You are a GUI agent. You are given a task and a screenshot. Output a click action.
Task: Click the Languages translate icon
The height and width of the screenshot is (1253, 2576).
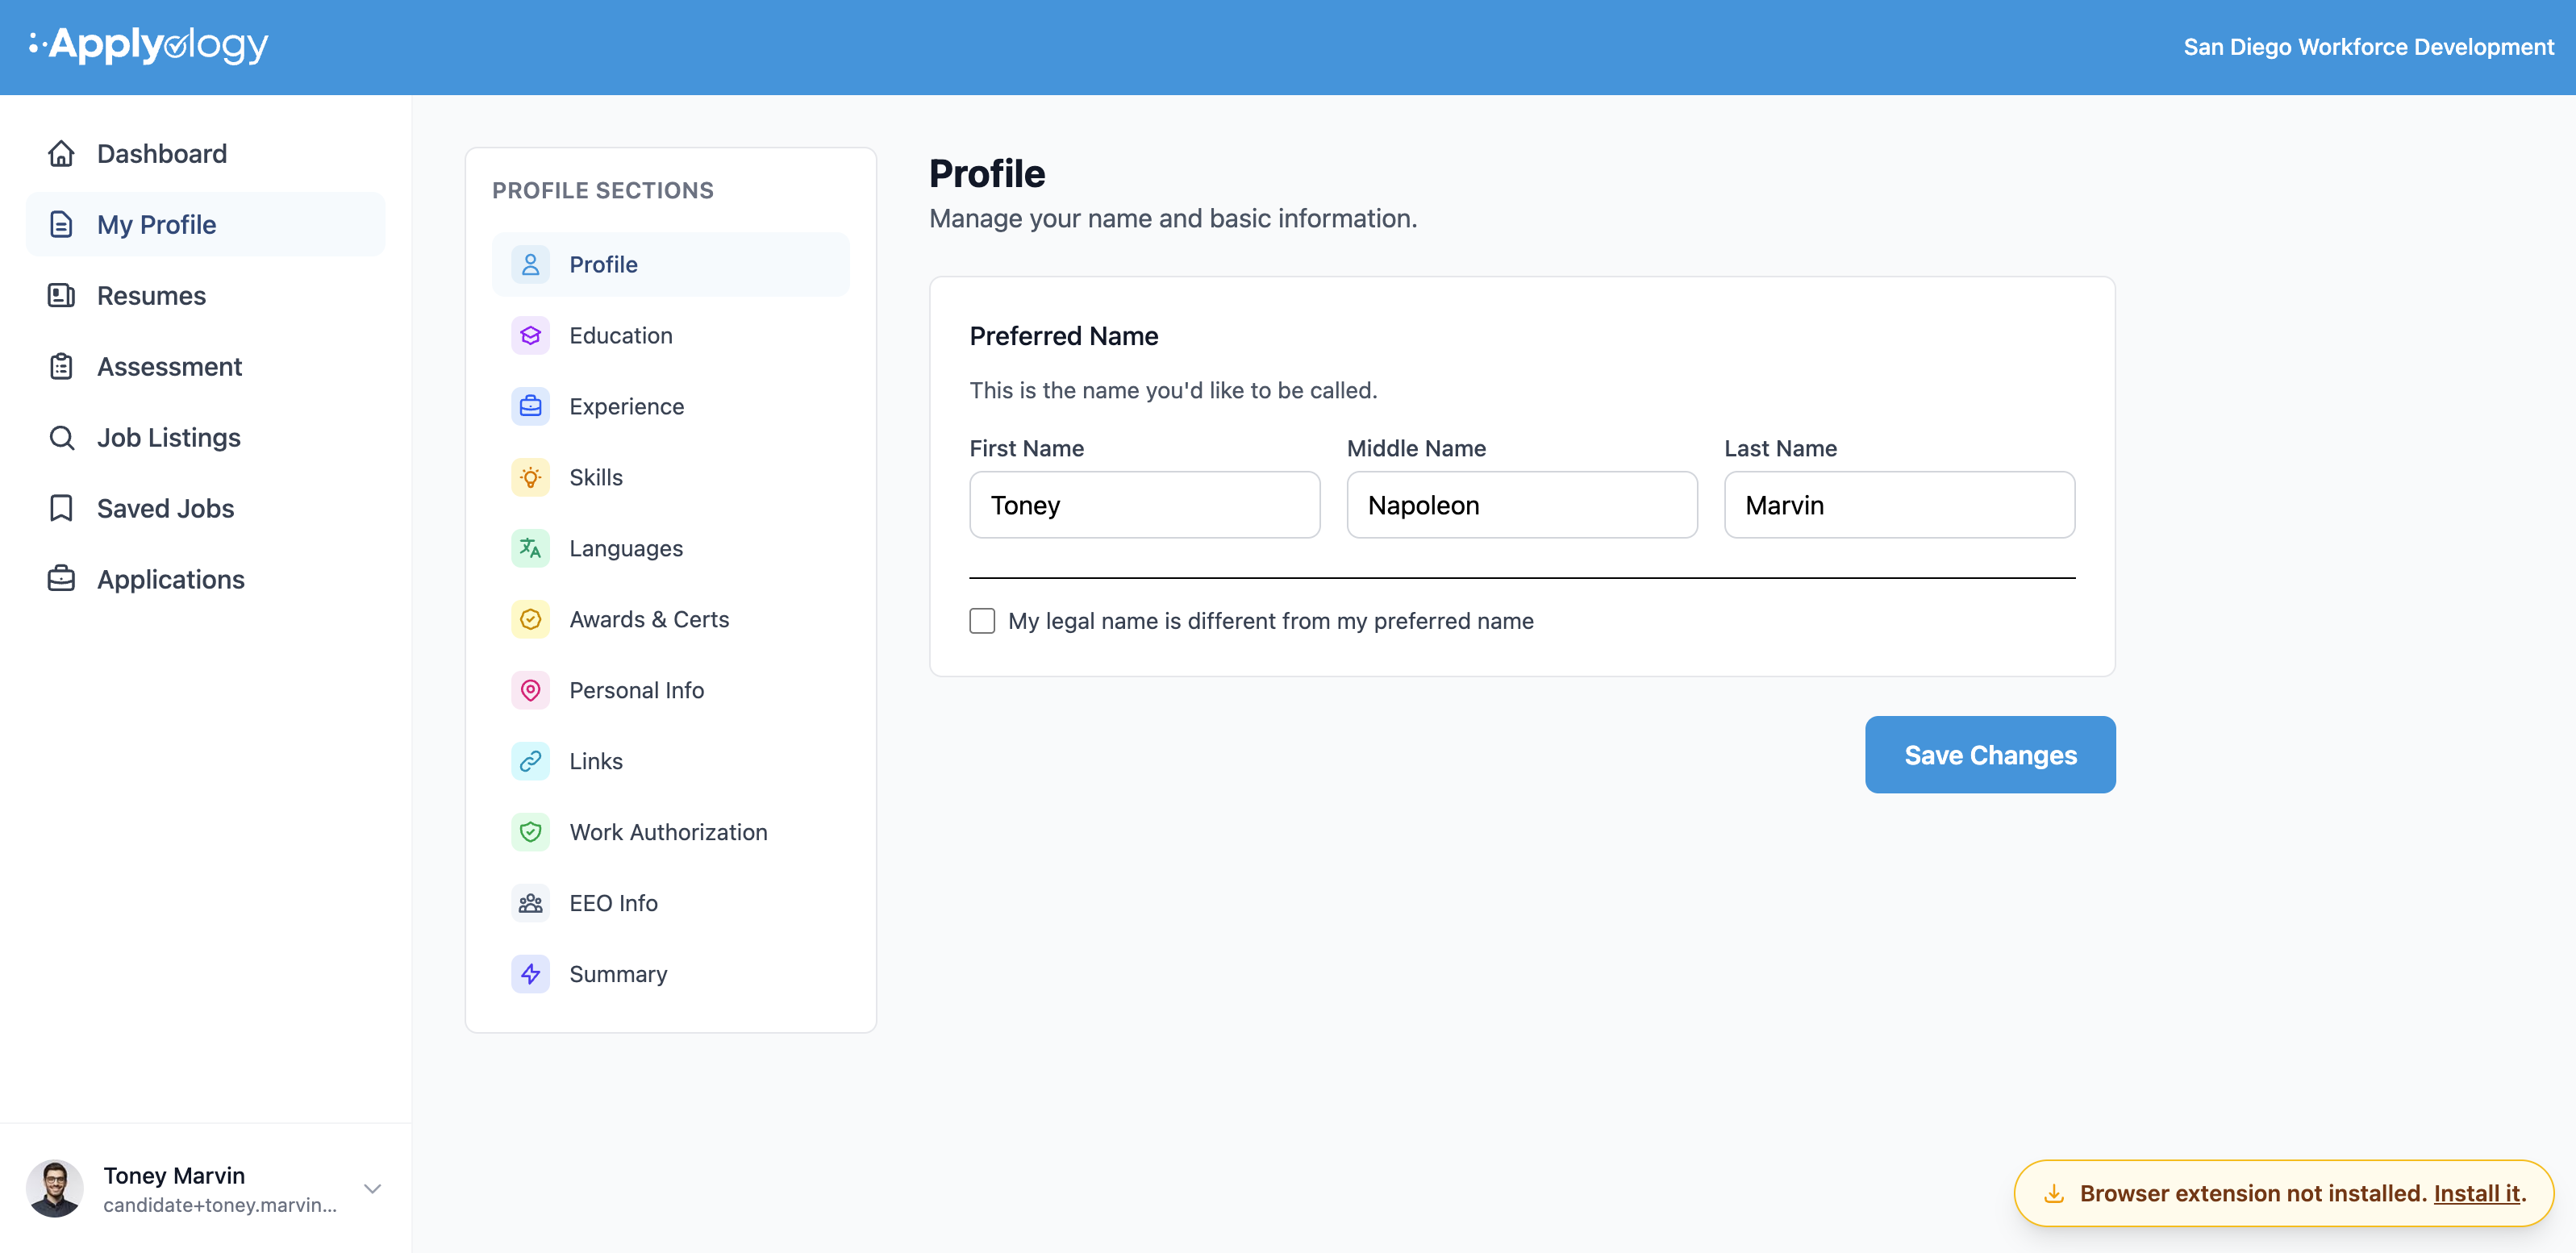click(x=530, y=548)
